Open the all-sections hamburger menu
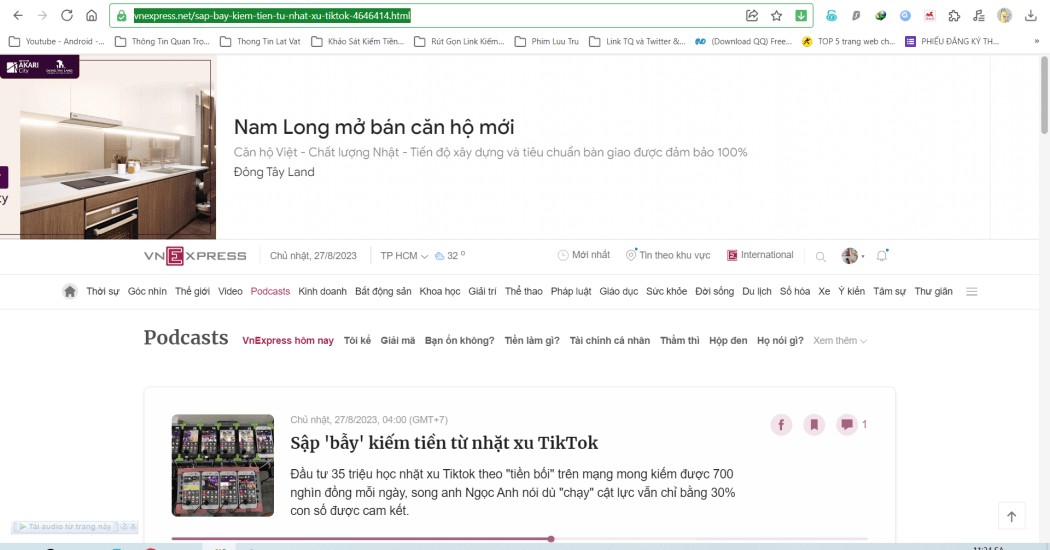This screenshot has height=550, width=1050. 972,291
